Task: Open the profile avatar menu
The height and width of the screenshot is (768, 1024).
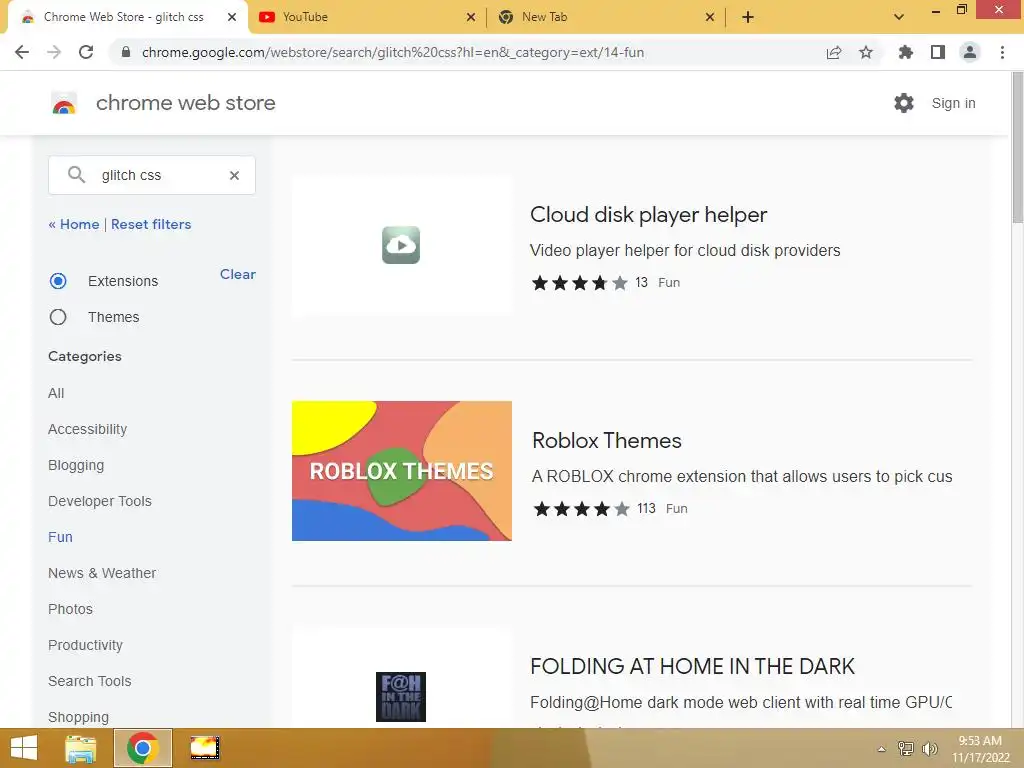Action: click(x=970, y=52)
